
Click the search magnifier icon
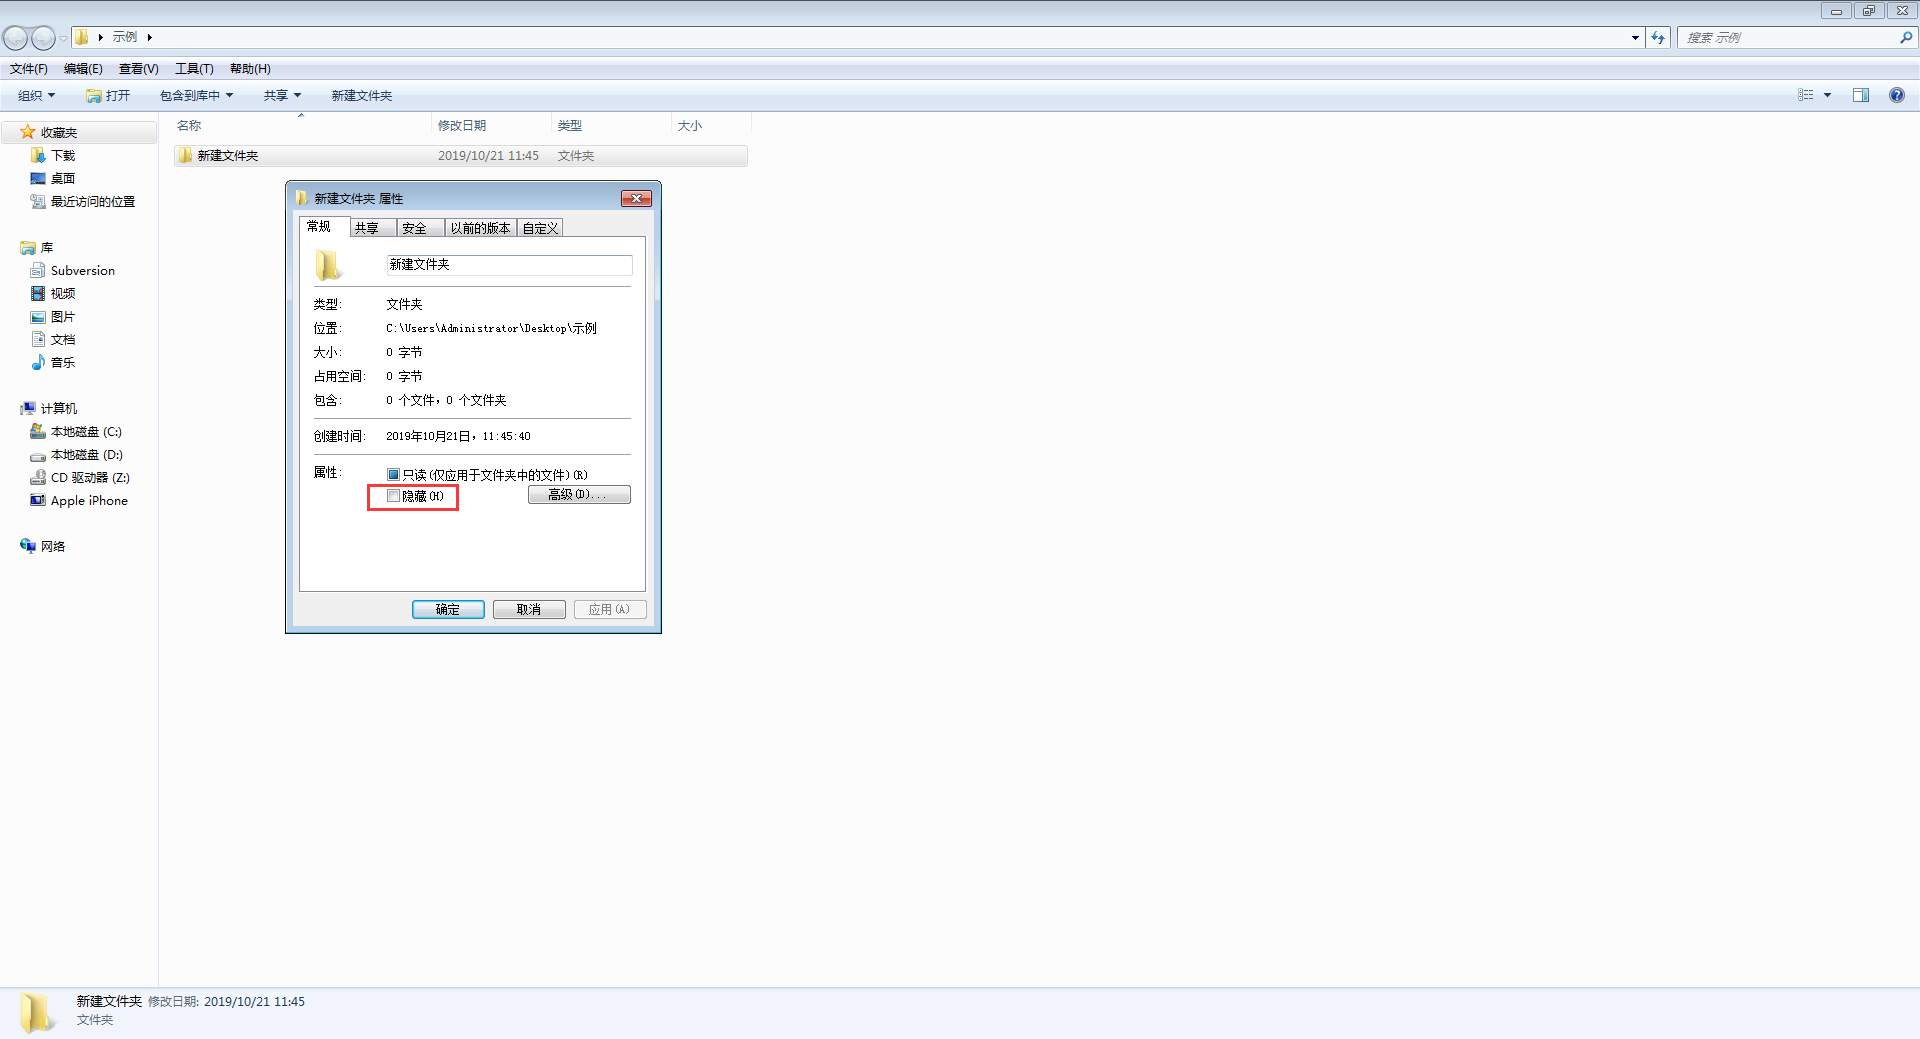[x=1906, y=38]
